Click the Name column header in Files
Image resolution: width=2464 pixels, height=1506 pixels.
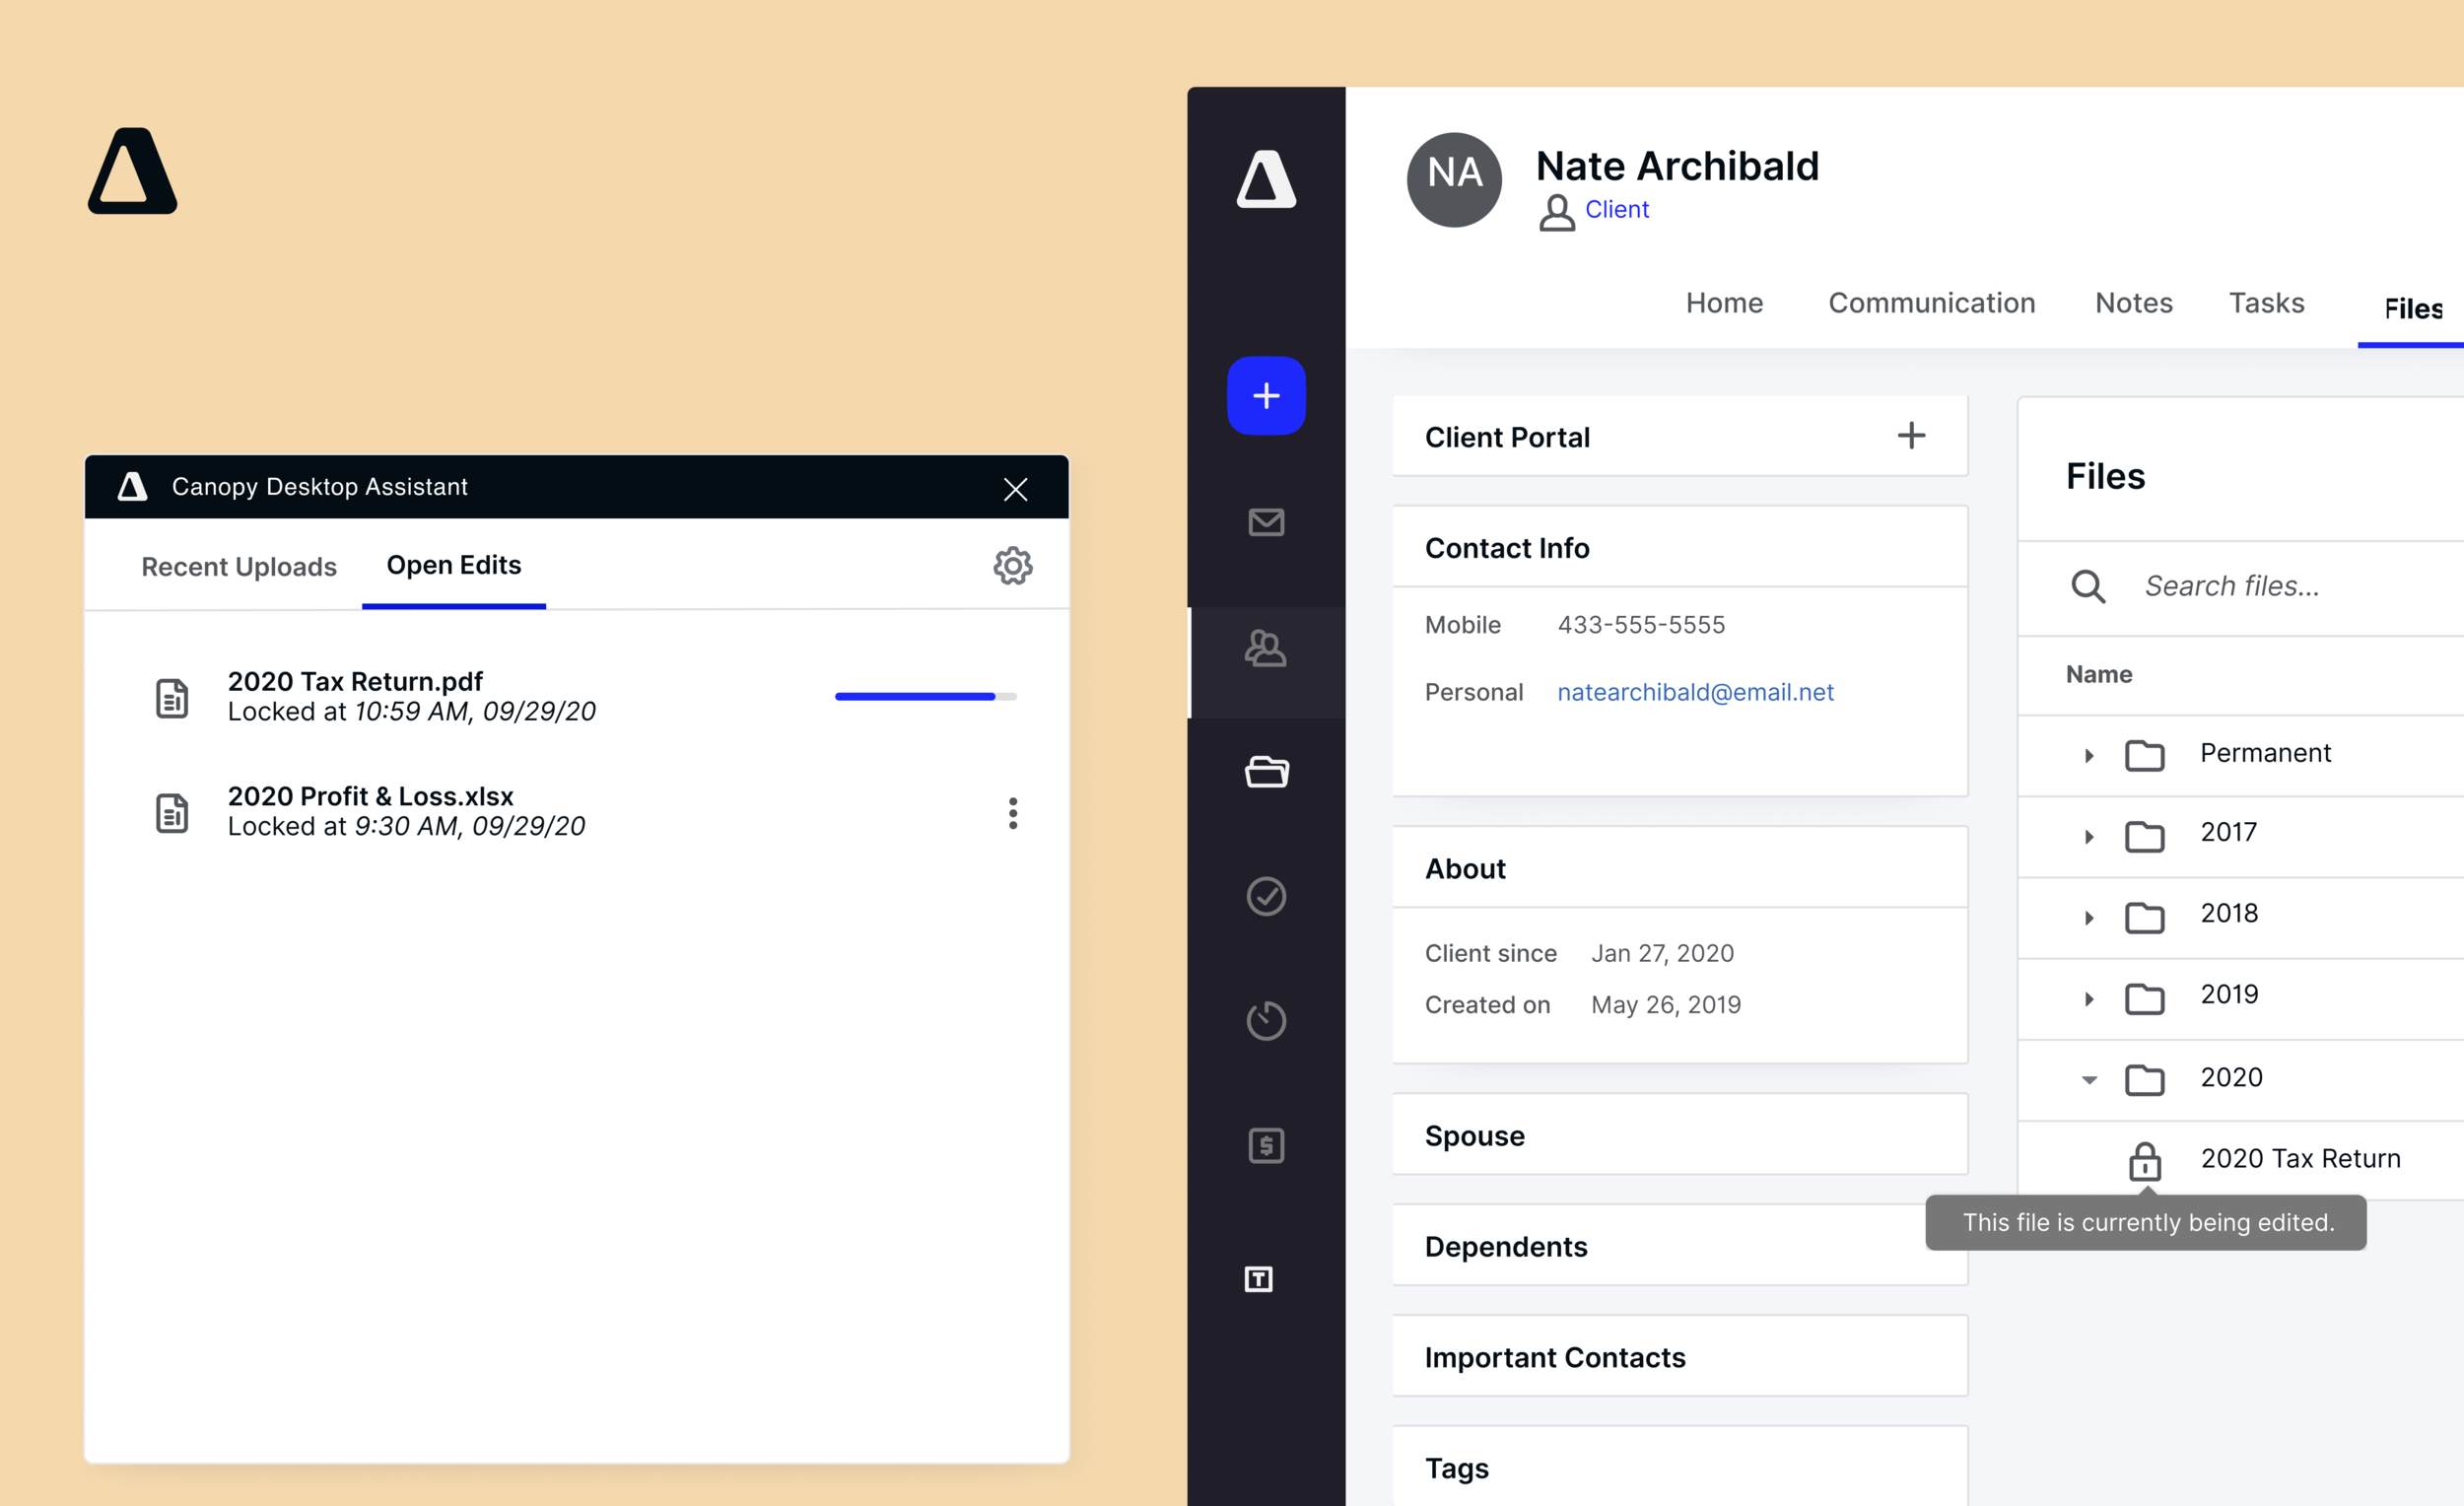point(2098,675)
